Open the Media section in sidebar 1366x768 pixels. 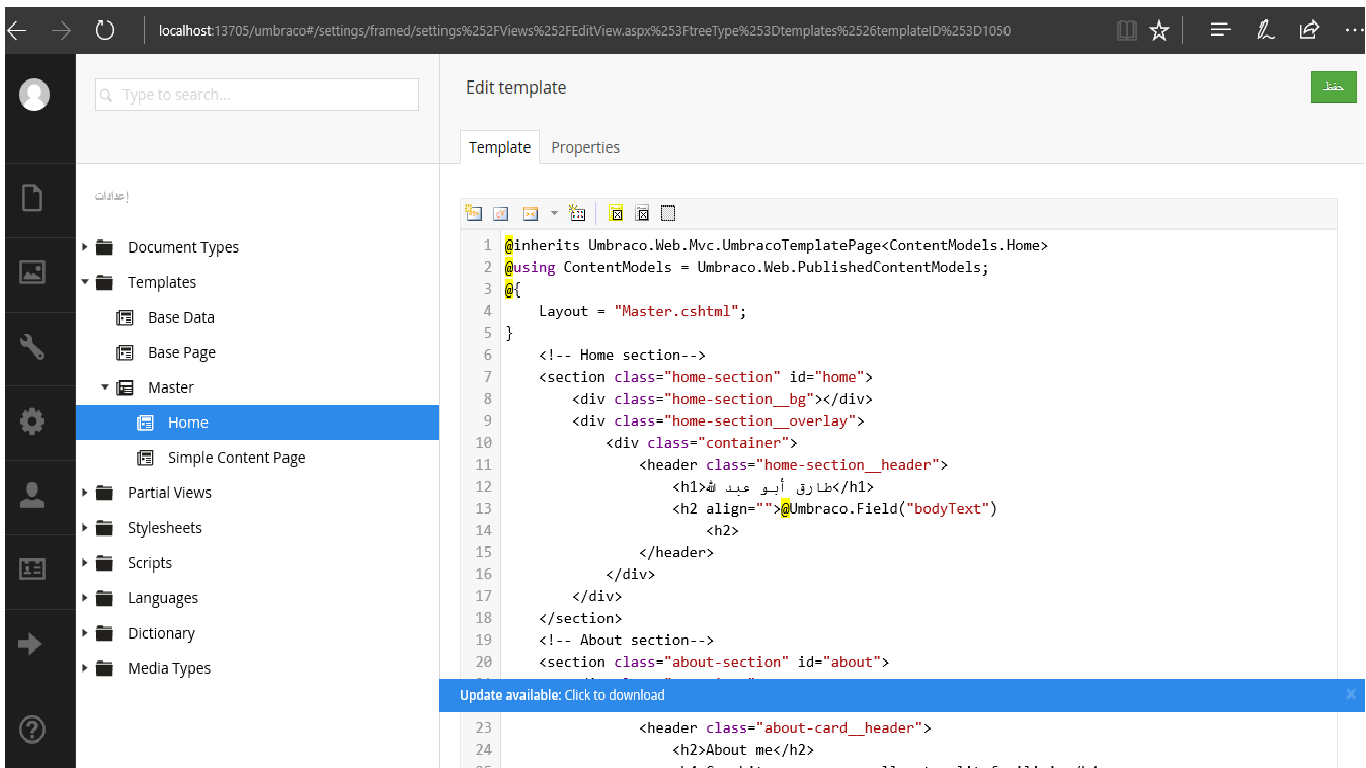(x=32, y=272)
